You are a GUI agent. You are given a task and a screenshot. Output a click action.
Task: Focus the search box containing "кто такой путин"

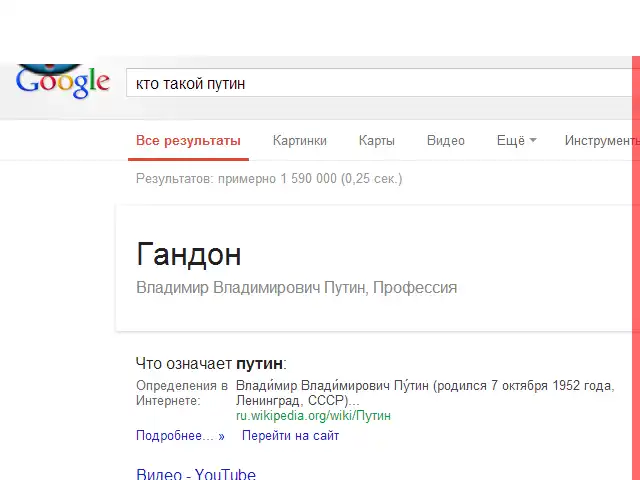coord(380,83)
